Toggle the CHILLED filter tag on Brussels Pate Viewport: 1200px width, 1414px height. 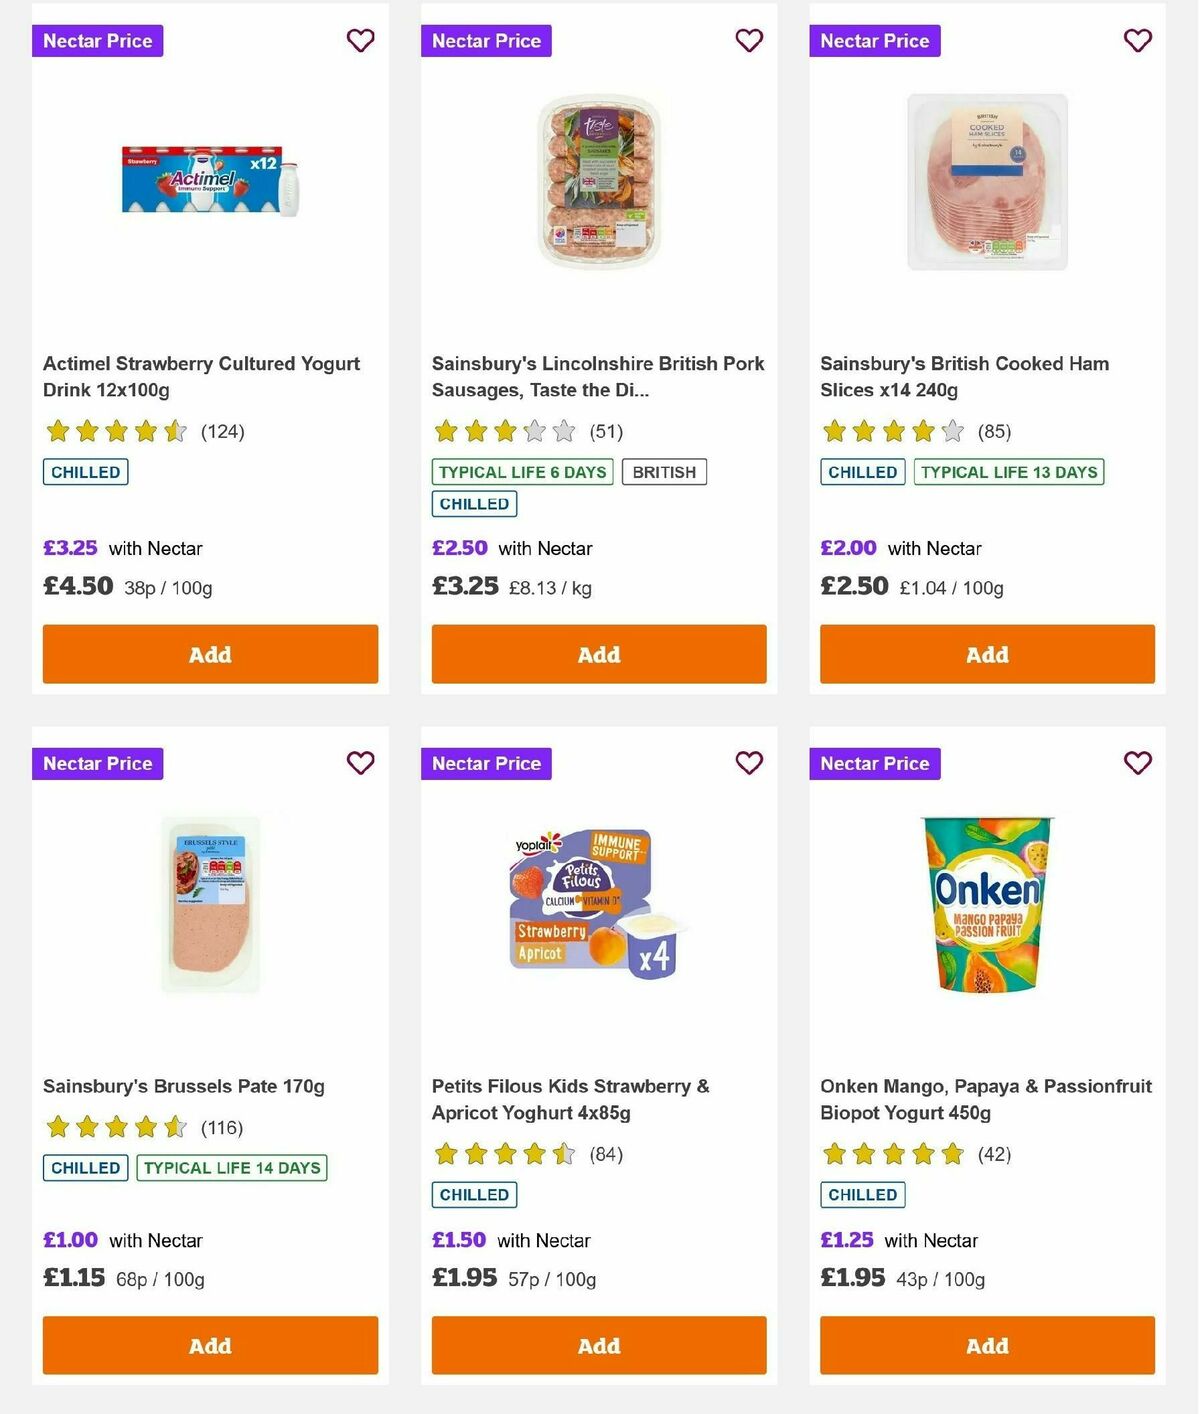[x=85, y=1167]
